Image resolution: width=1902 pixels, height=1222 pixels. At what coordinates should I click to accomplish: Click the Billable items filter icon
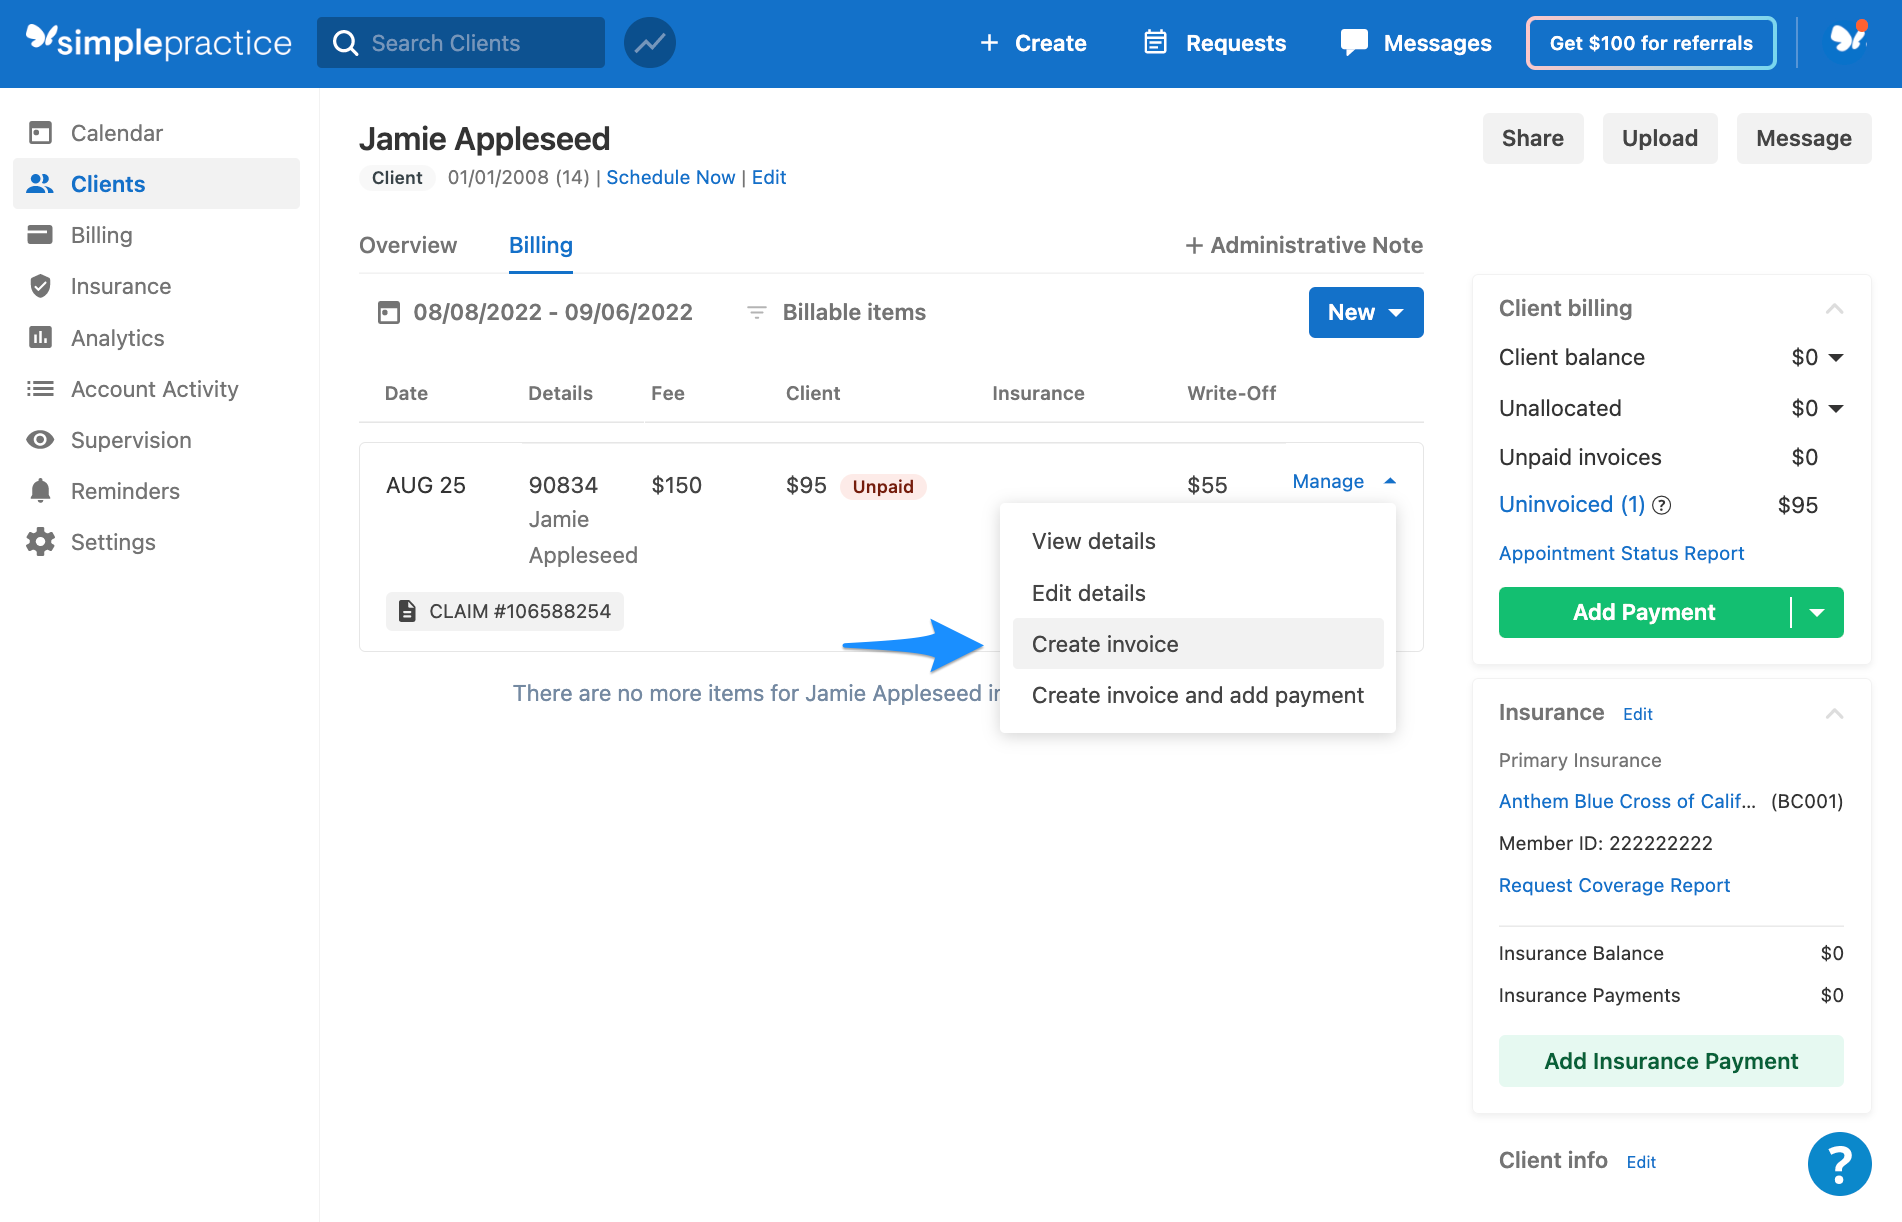[757, 313]
